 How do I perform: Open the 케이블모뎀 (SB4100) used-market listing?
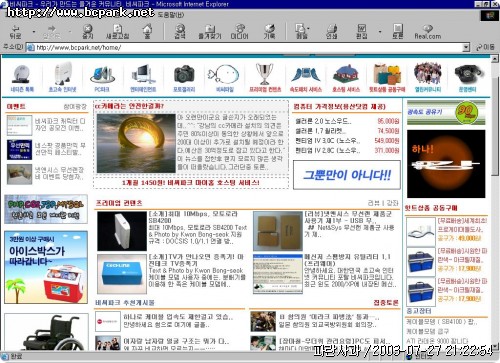(x=442, y=322)
